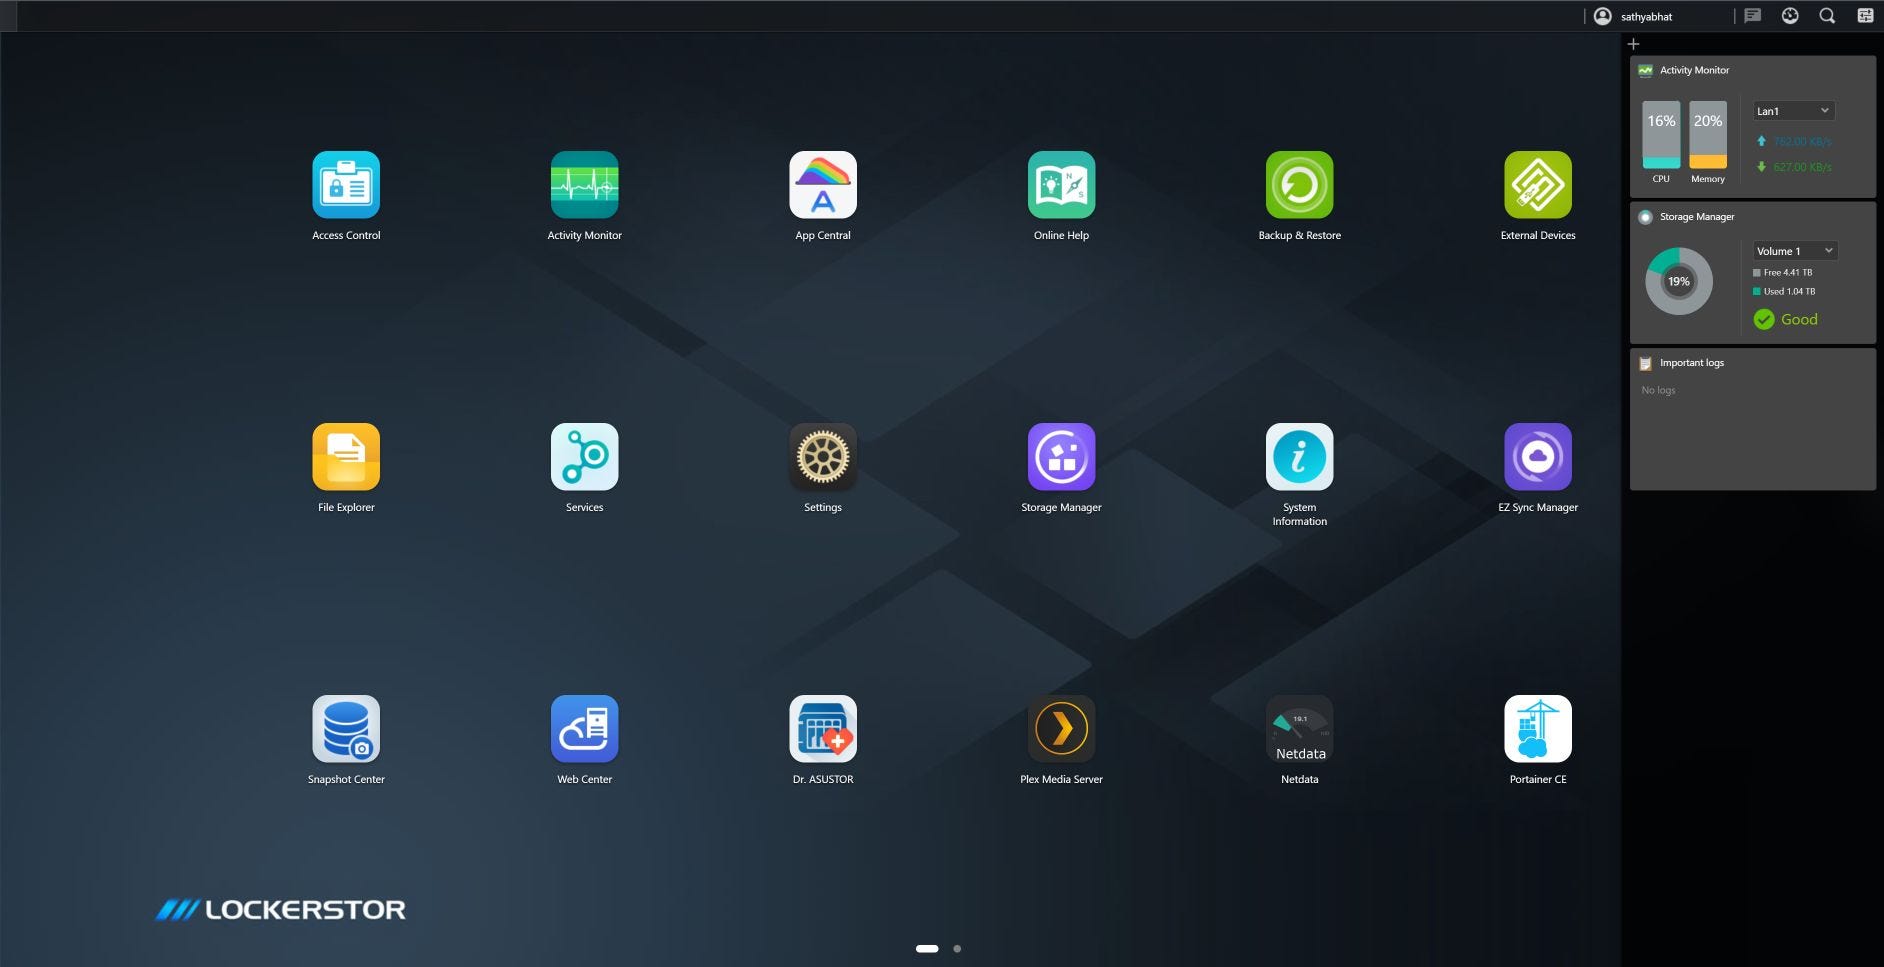1884x967 pixels.
Task: Launch Plex Media Server
Action: coord(1062,729)
